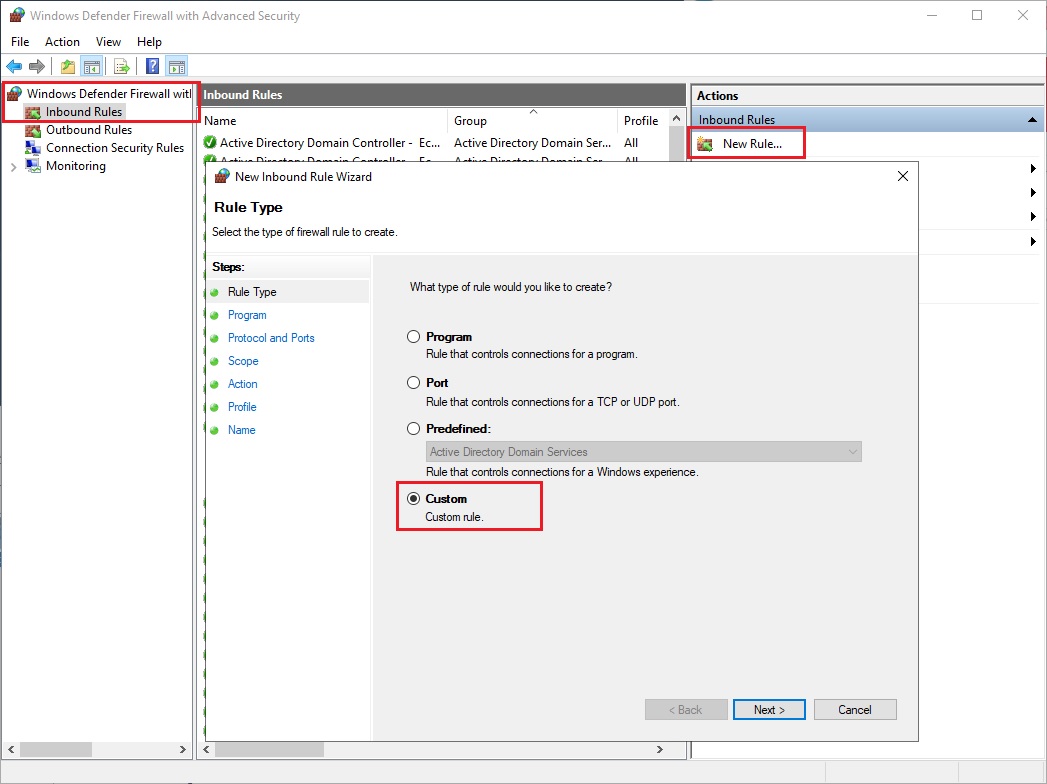
Task: Select the Custom rule type radio button
Action: [414, 499]
